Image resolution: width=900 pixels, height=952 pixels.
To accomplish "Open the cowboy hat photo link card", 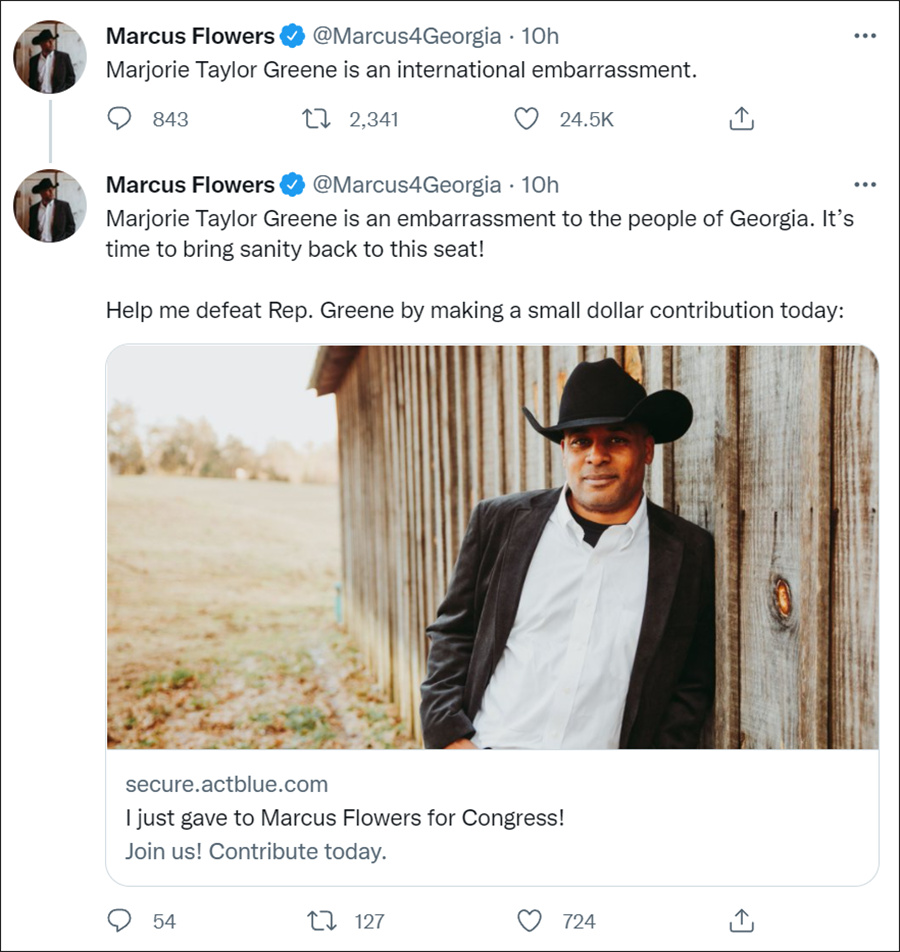I will (492, 547).
